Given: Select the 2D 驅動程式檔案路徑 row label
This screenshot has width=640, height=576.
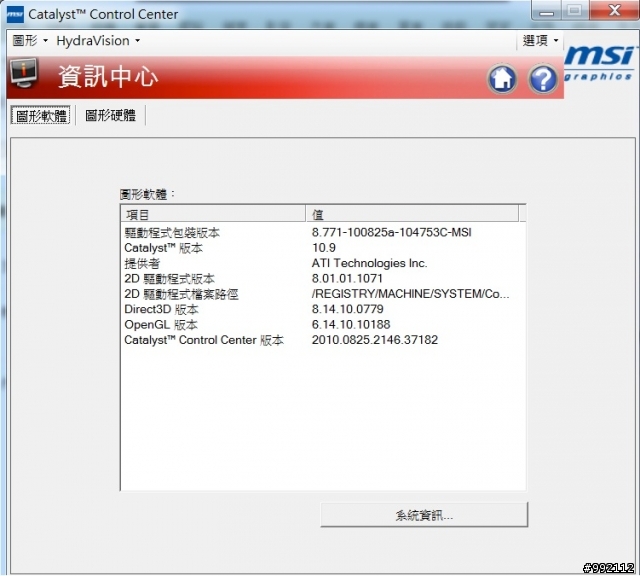Looking at the screenshot, I should (x=181, y=294).
